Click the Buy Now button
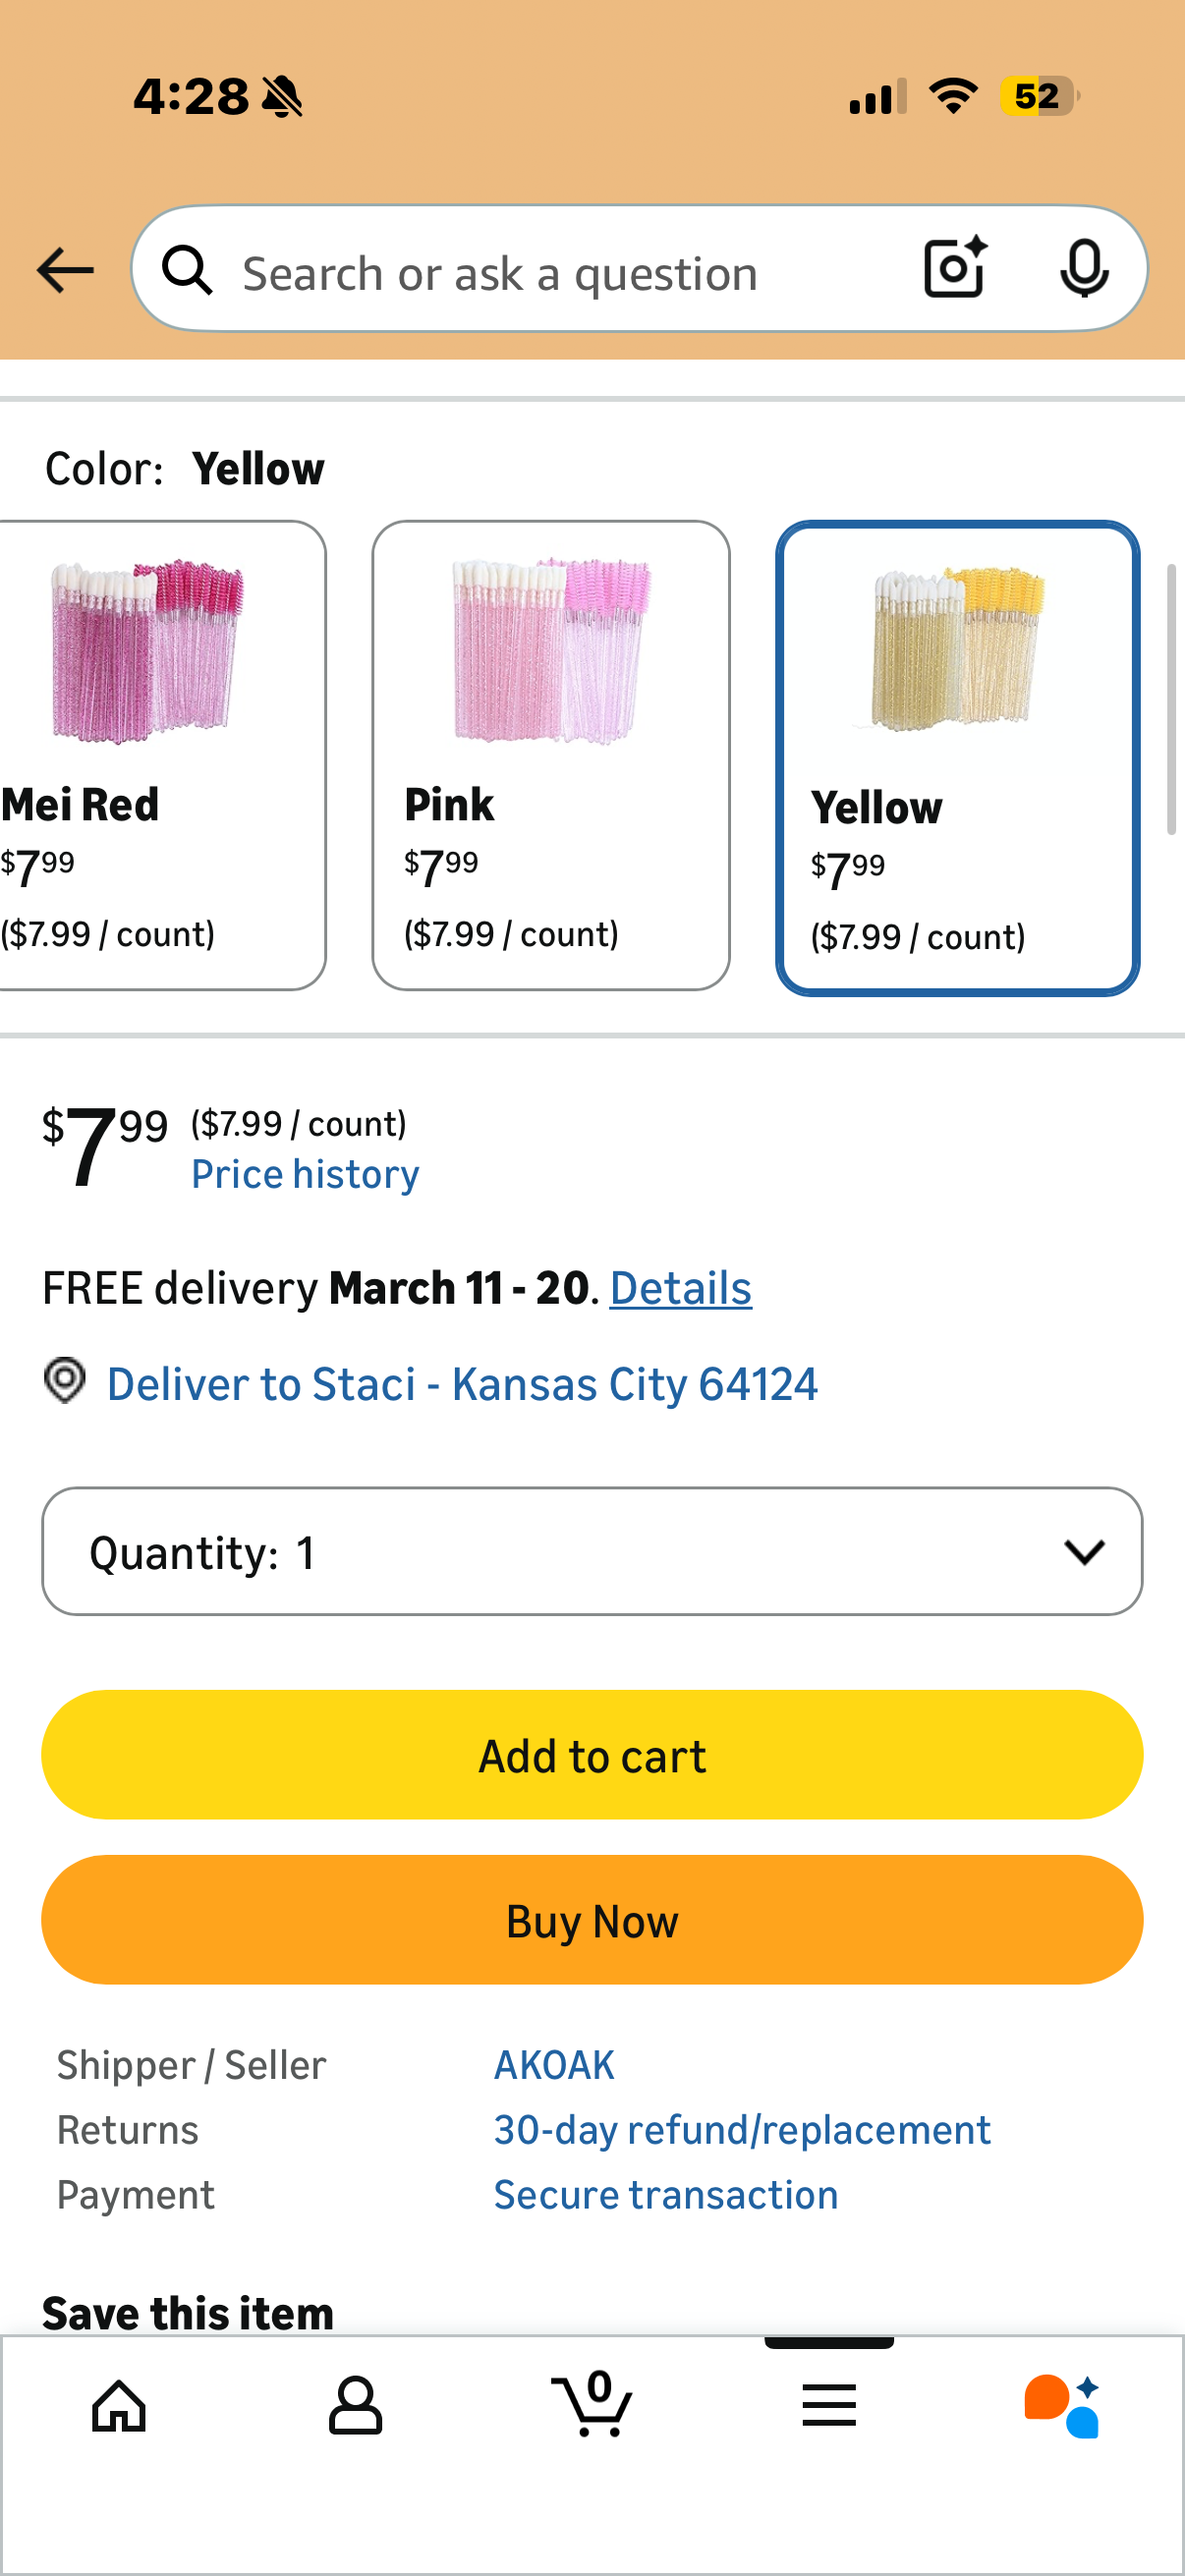 (x=592, y=1920)
